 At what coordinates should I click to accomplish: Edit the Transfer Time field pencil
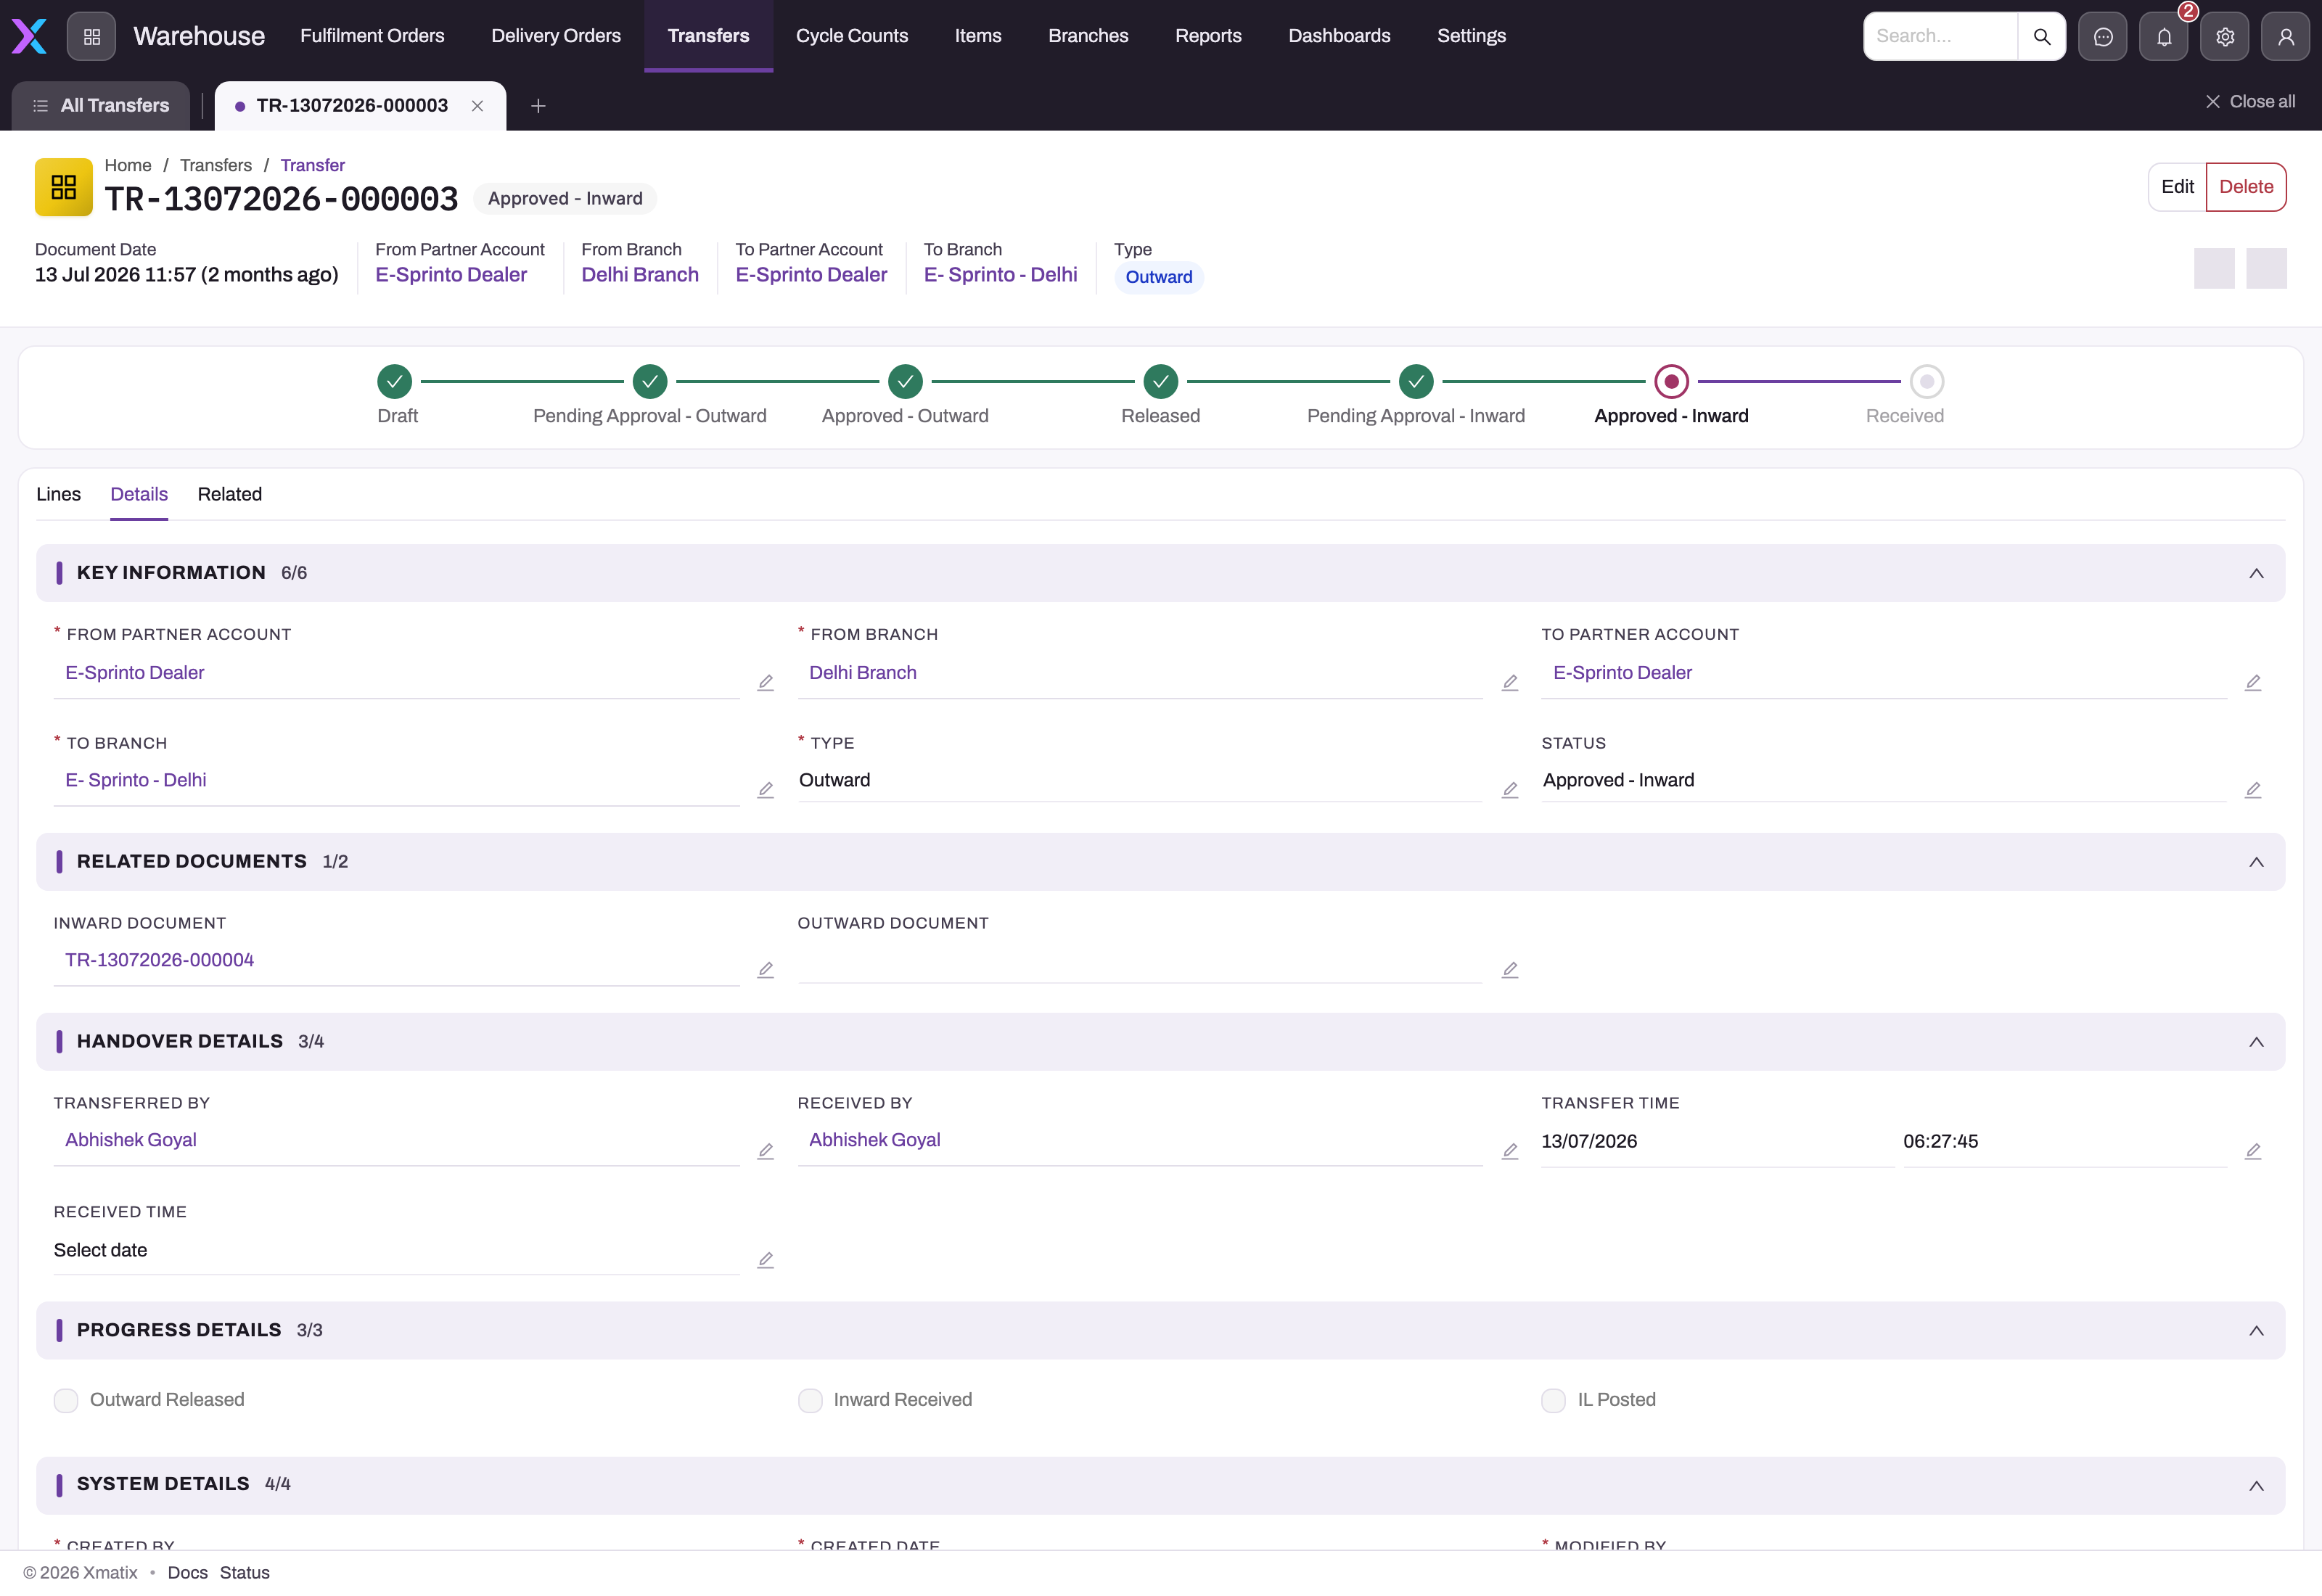click(x=2252, y=1151)
